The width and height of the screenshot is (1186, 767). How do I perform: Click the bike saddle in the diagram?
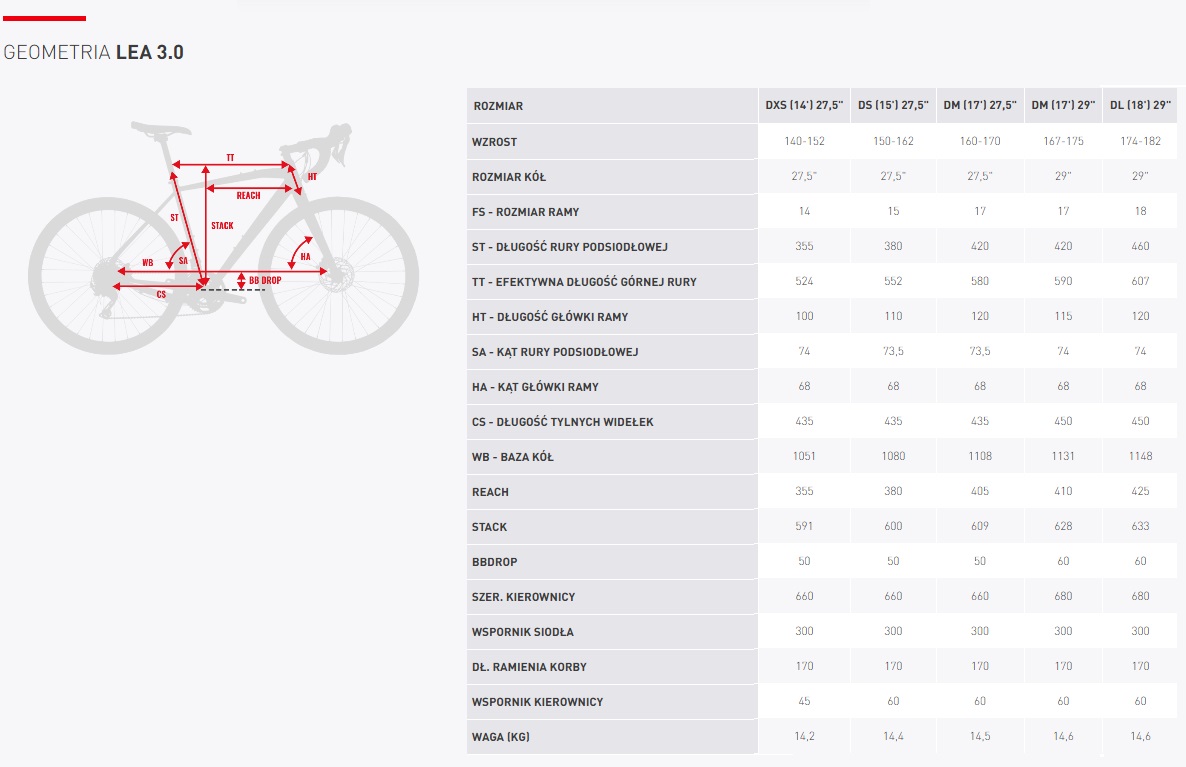coord(160,127)
